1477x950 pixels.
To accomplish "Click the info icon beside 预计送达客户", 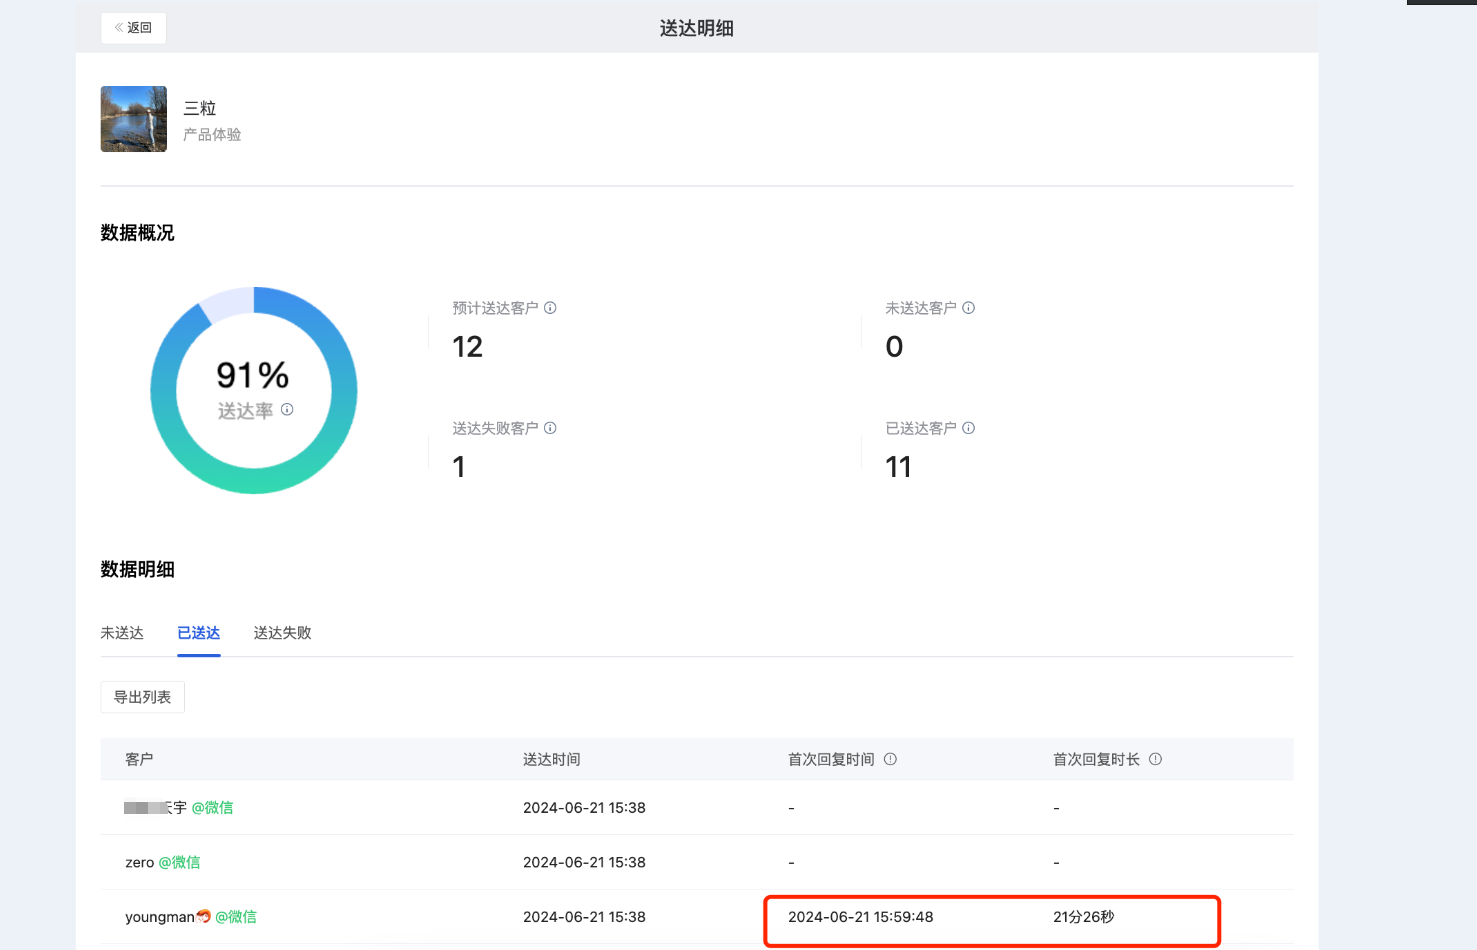I will point(550,308).
